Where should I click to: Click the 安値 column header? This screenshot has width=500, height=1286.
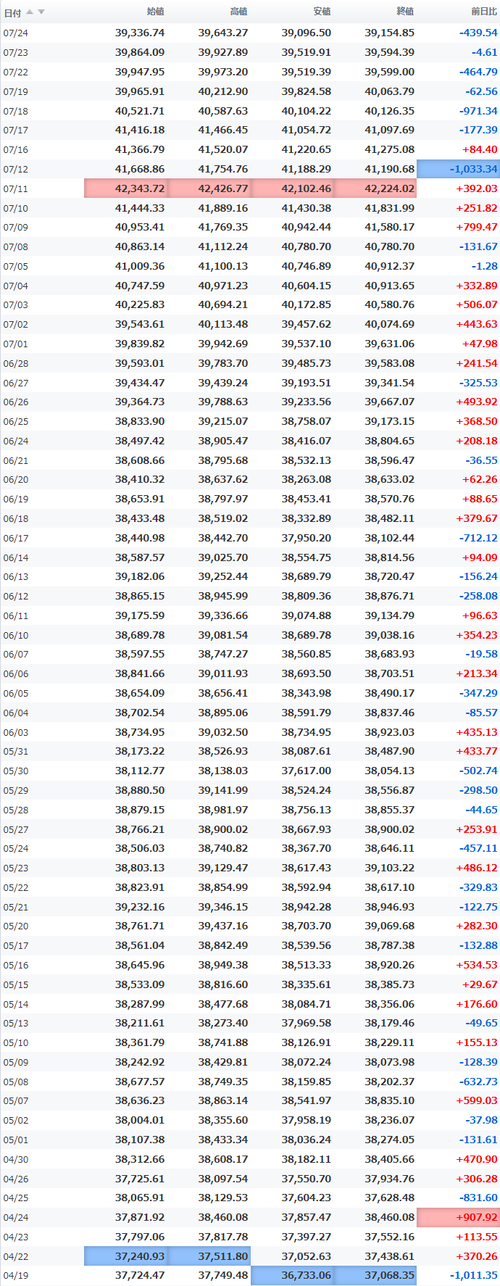321,12
